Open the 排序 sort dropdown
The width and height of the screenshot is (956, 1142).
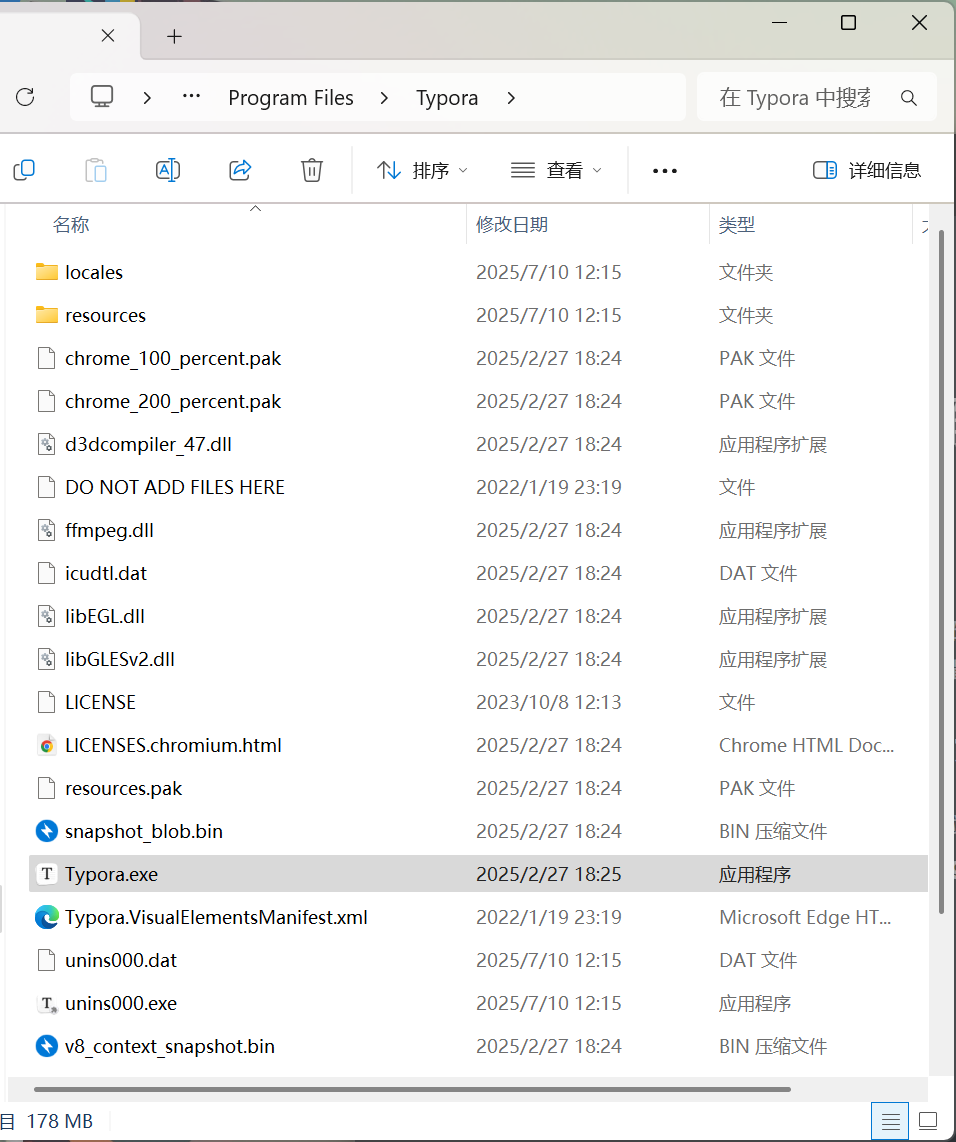click(x=422, y=170)
